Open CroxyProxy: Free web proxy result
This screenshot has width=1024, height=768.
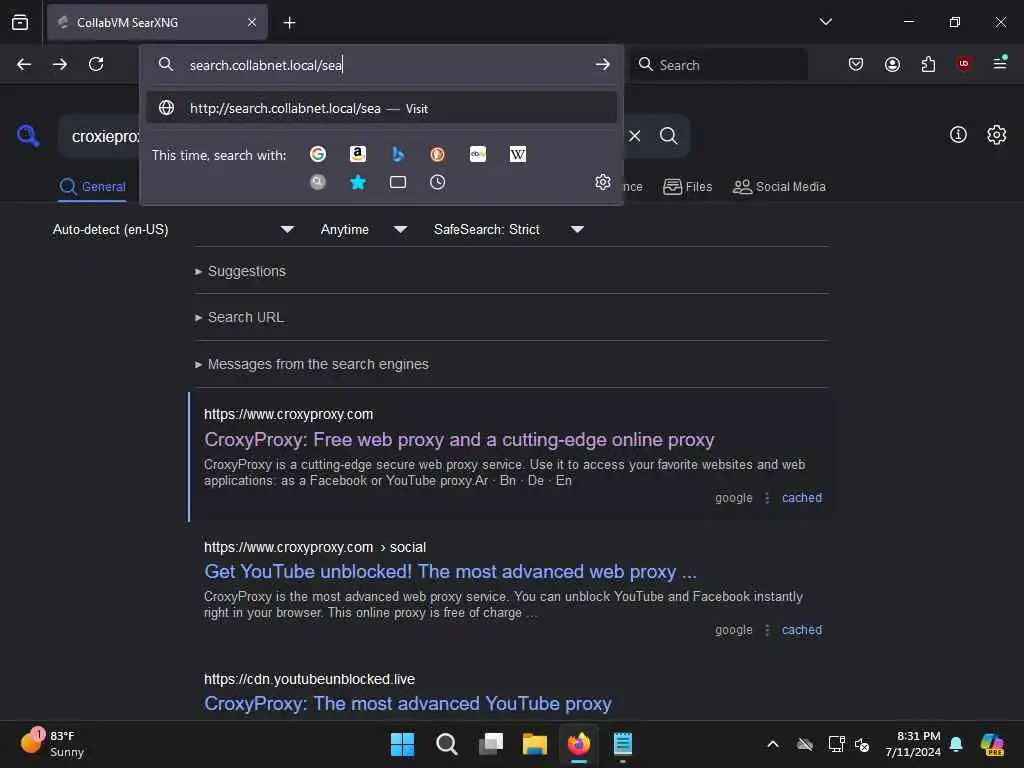click(459, 440)
